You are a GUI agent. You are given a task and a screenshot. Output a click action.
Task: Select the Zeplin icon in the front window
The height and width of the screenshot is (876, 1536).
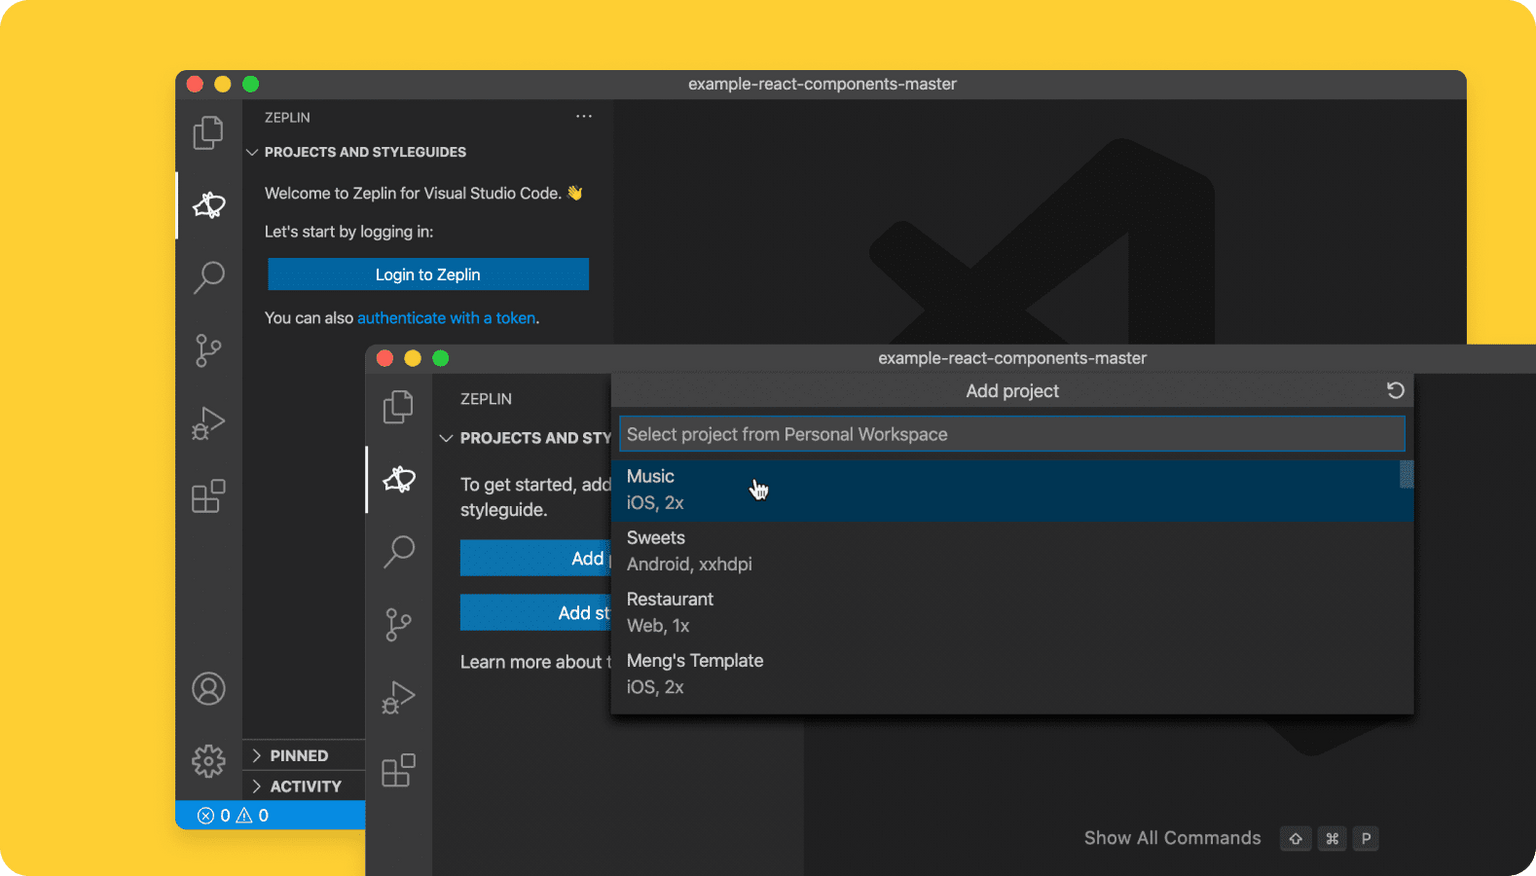coord(398,479)
